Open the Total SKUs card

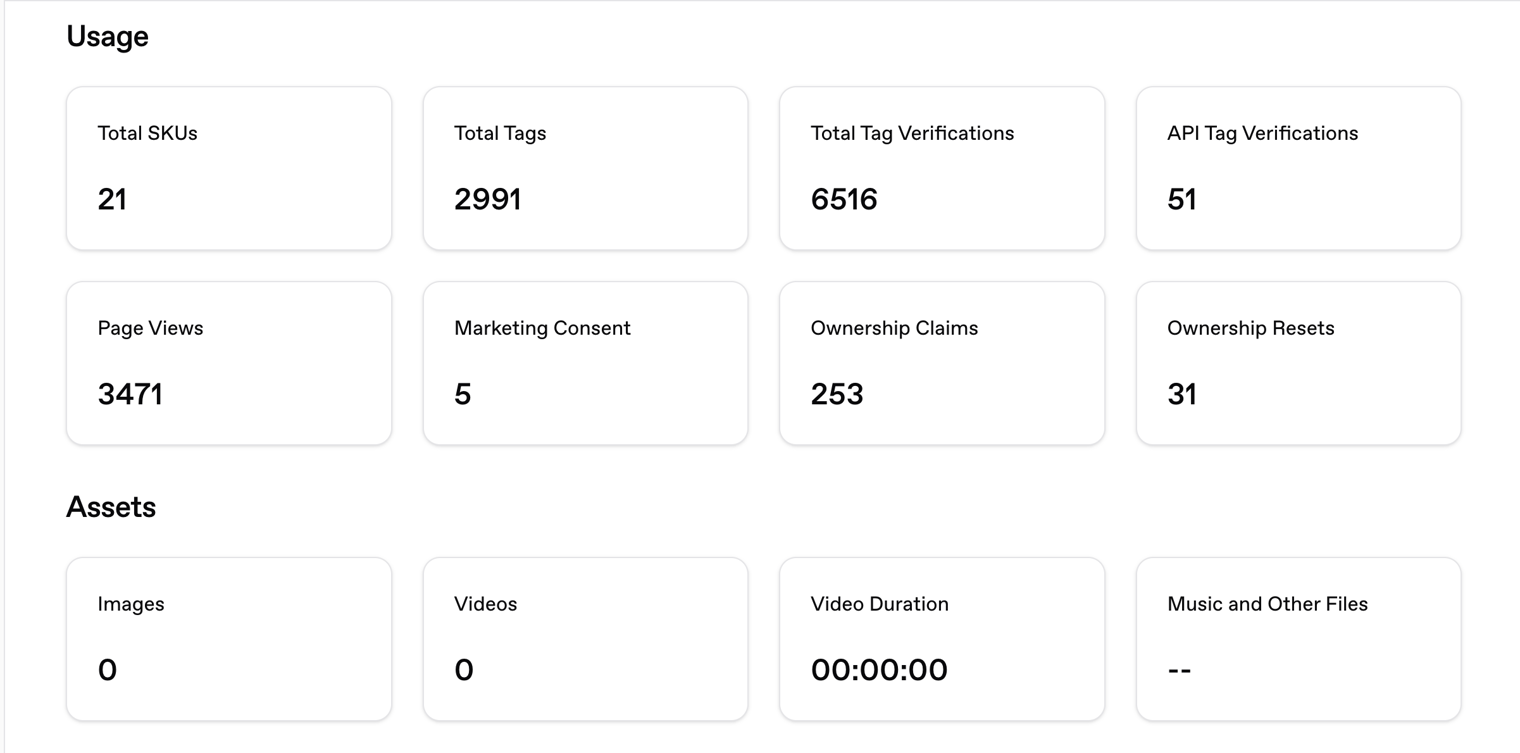(229, 168)
